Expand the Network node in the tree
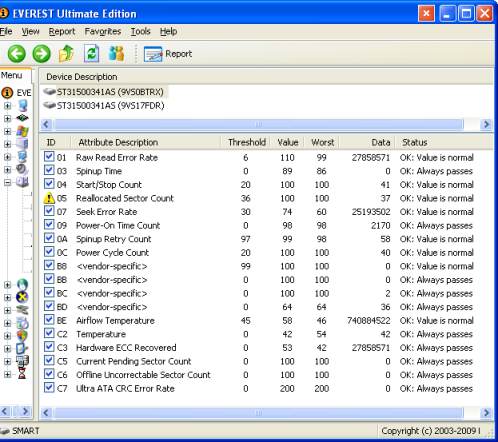The width and height of the screenshot is (498, 442). [x=7, y=285]
